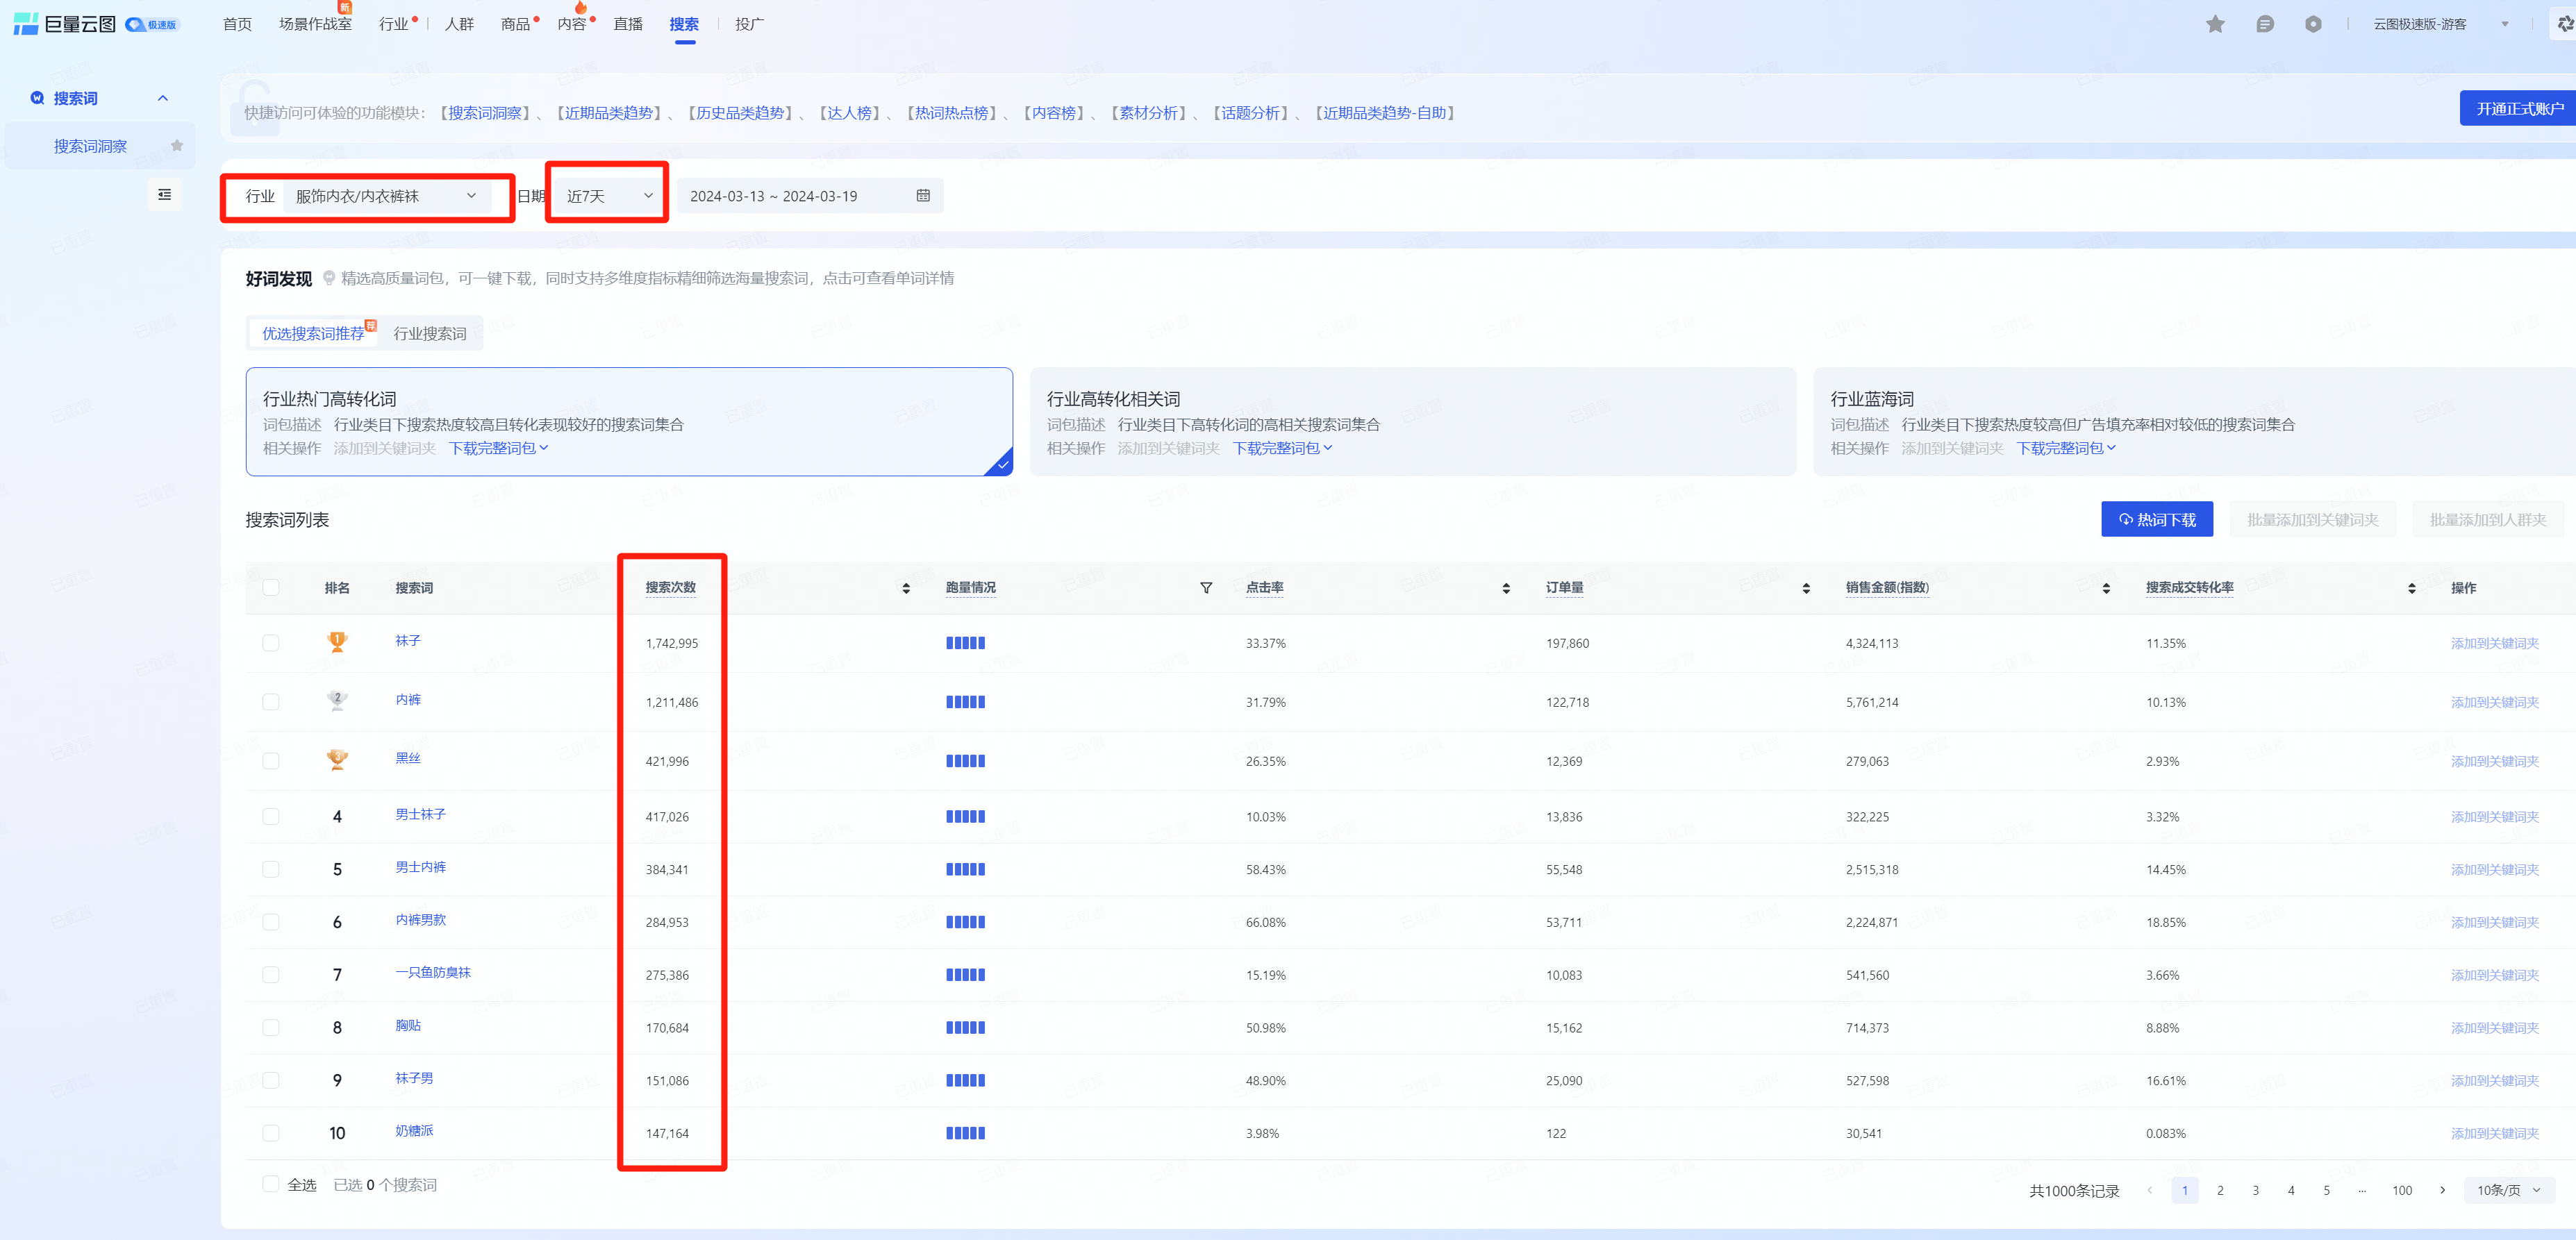The image size is (2576, 1240).
Task: Check the row checkbox for 奶糖派
Action: click(270, 1132)
